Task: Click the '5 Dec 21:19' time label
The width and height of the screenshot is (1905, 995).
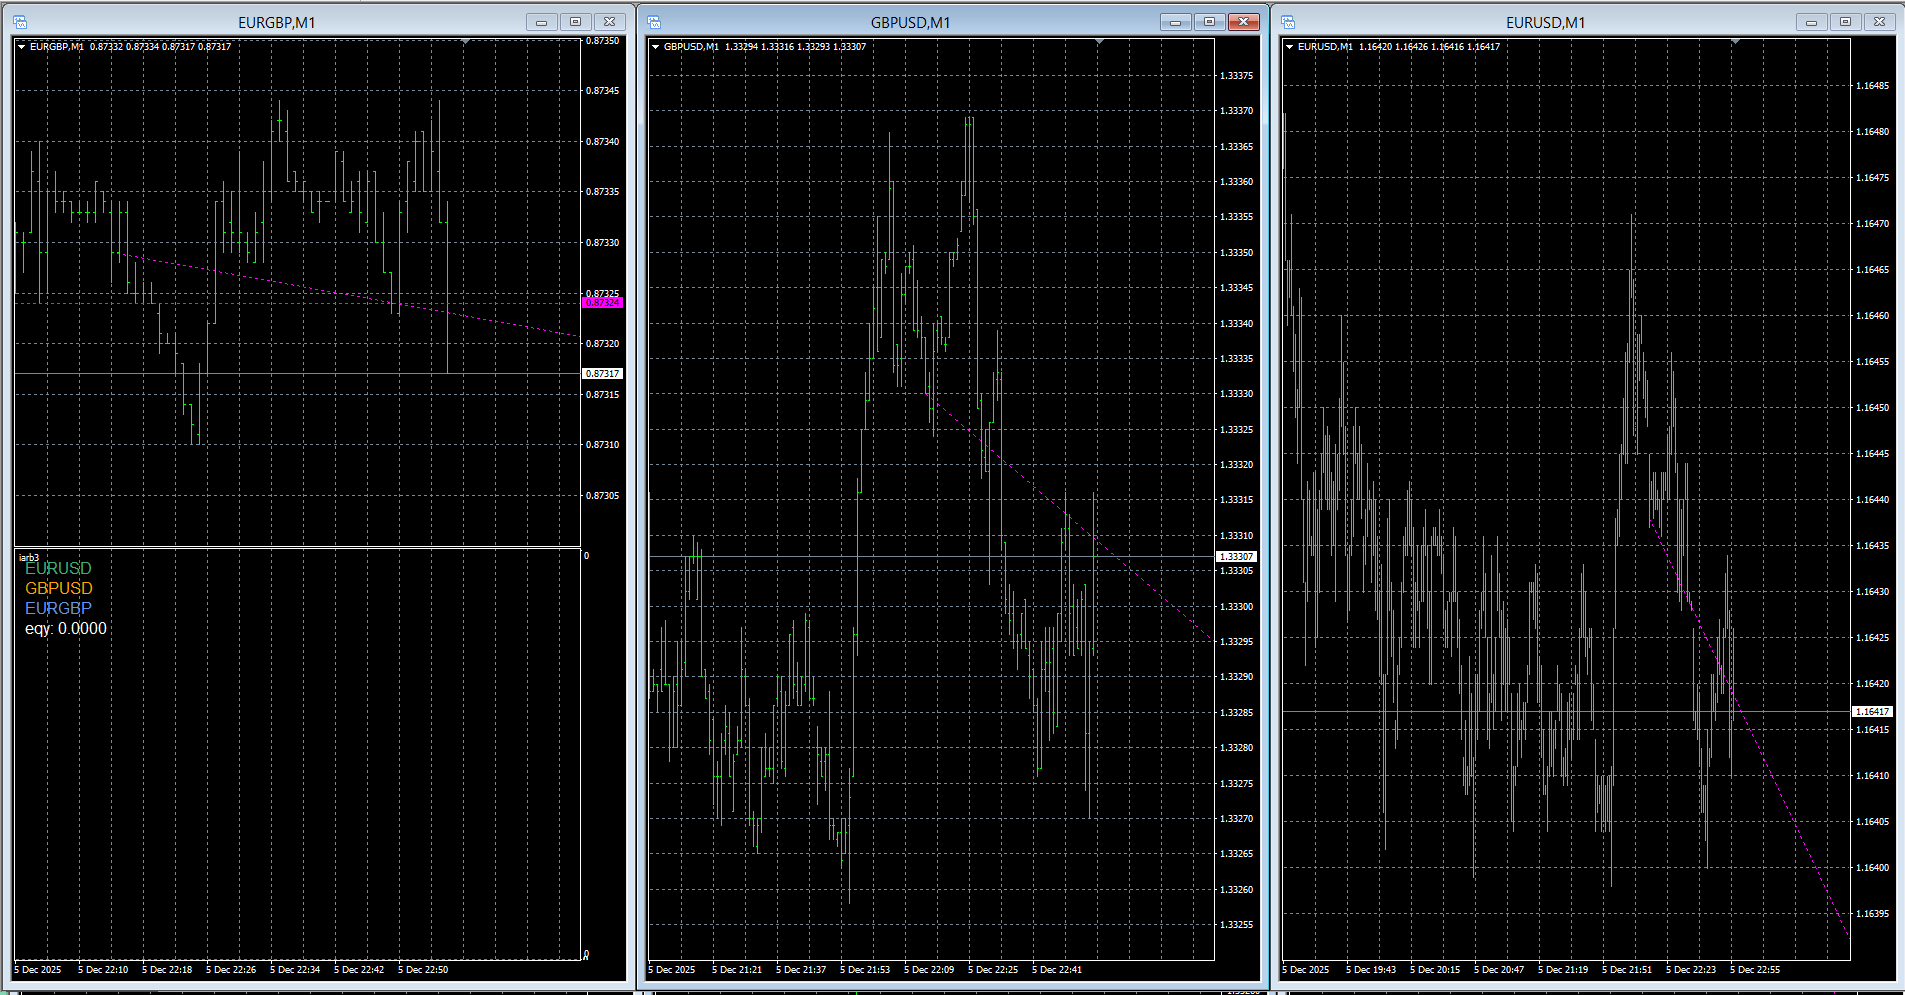Action: (1563, 970)
